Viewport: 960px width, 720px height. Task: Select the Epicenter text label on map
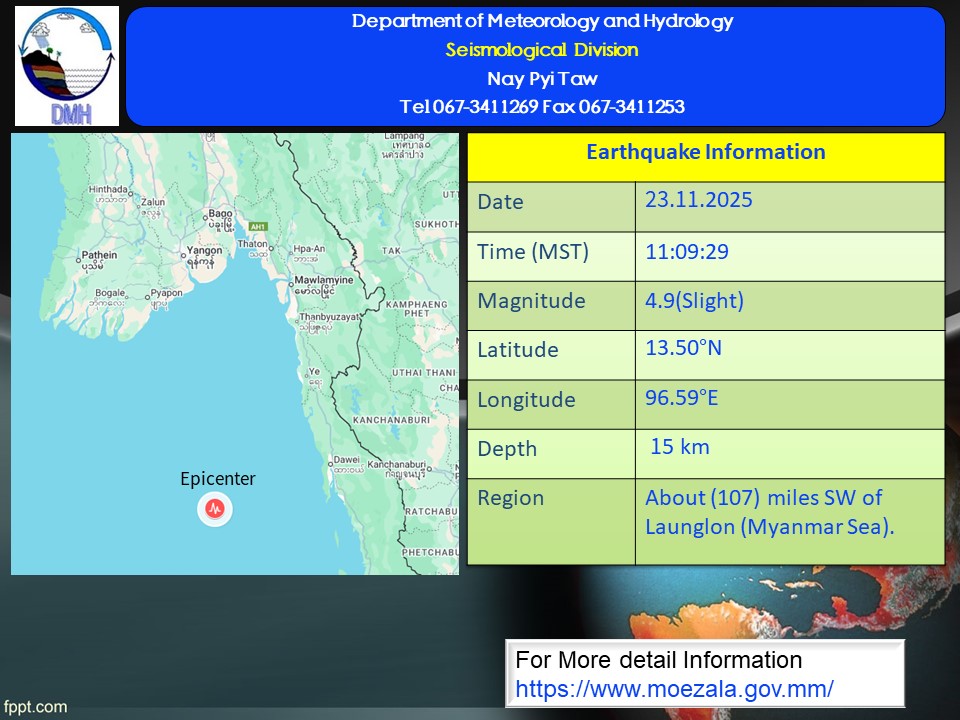point(217,479)
